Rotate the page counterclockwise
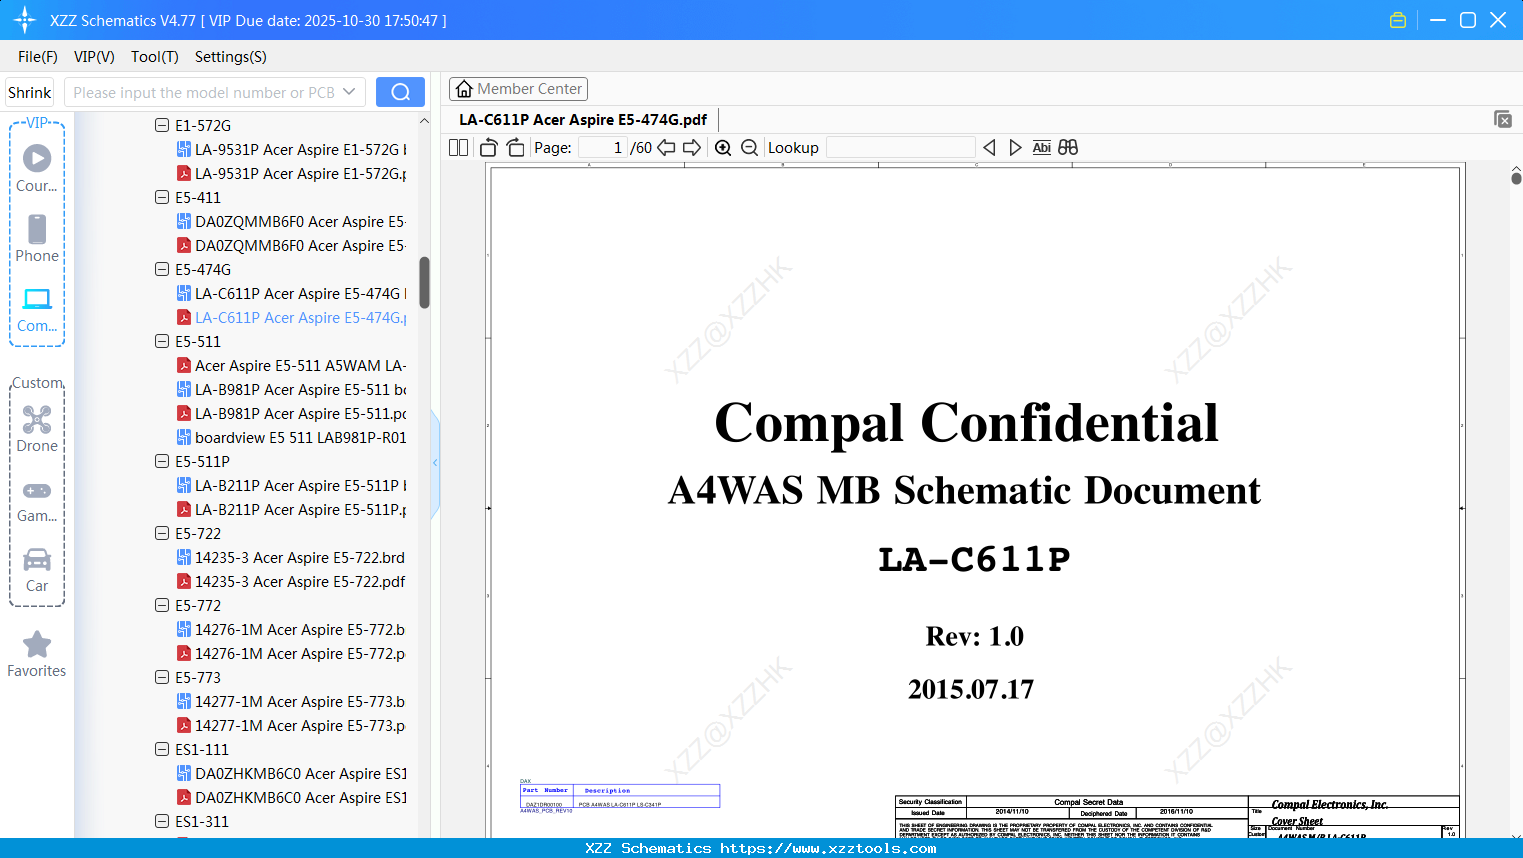This screenshot has width=1523, height=858. (x=489, y=148)
